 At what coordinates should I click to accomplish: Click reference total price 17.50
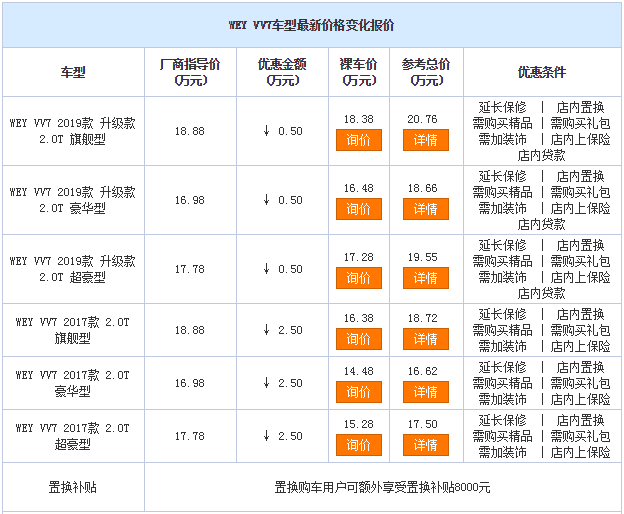coord(422,424)
